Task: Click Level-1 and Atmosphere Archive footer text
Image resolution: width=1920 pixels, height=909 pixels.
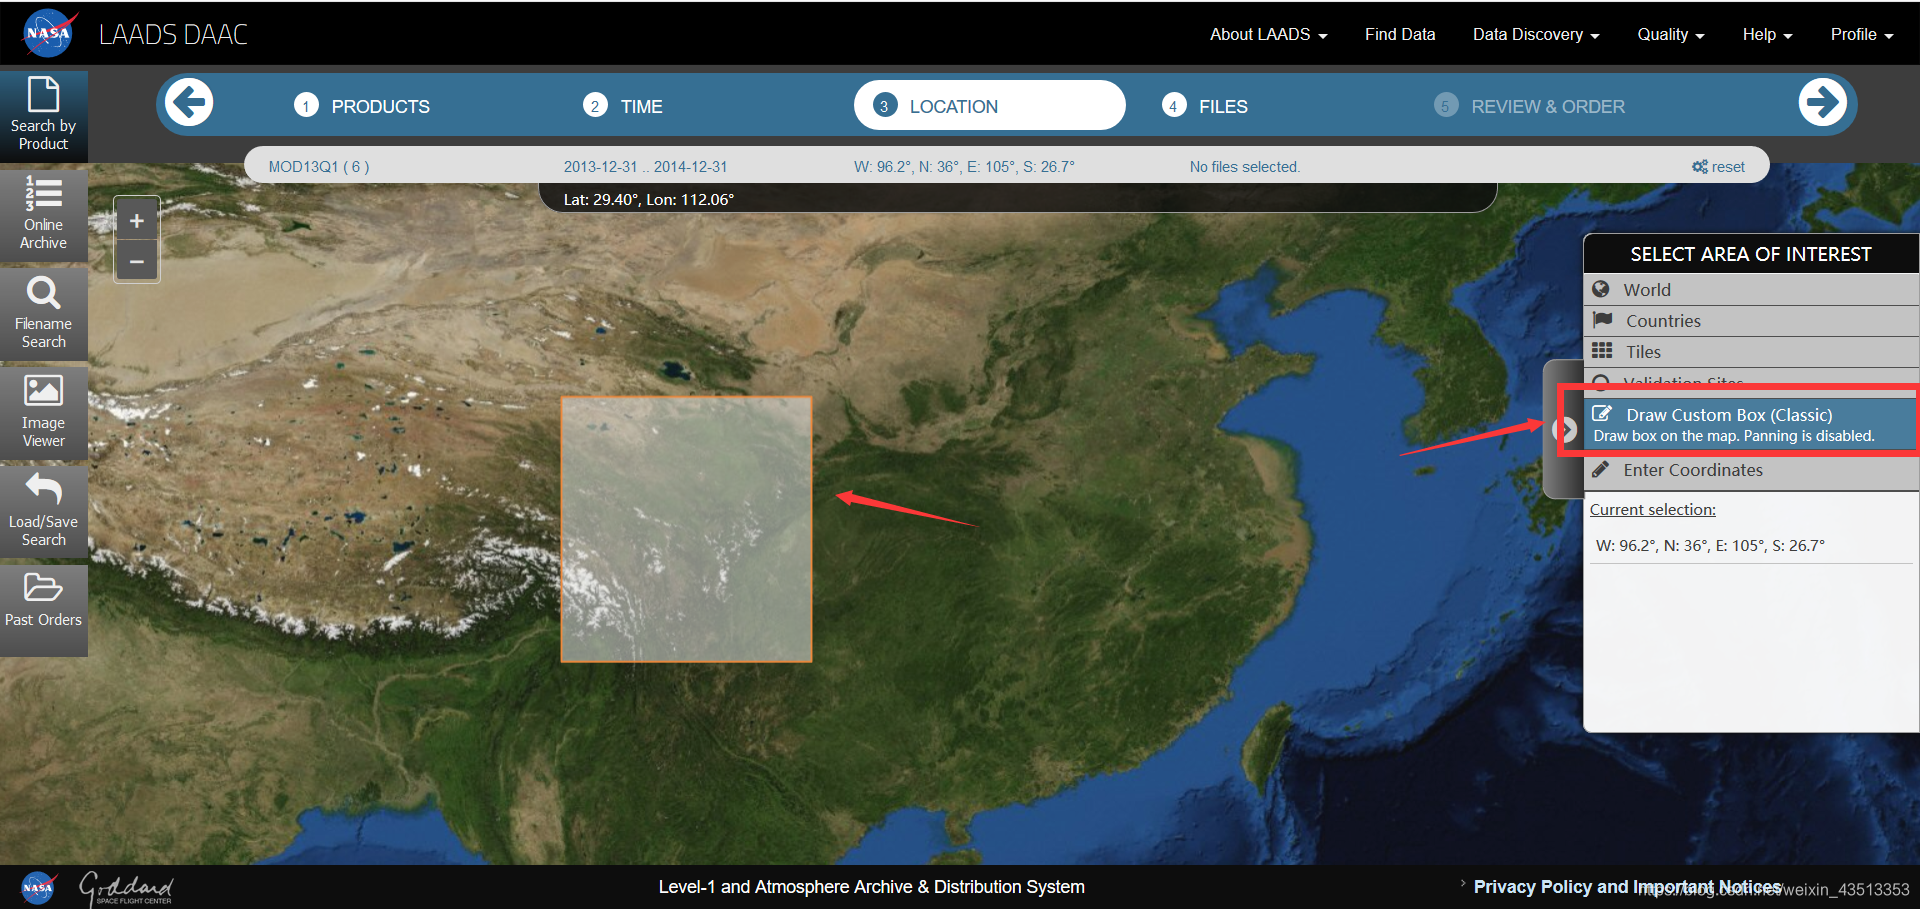Action: pyautogui.click(x=871, y=887)
